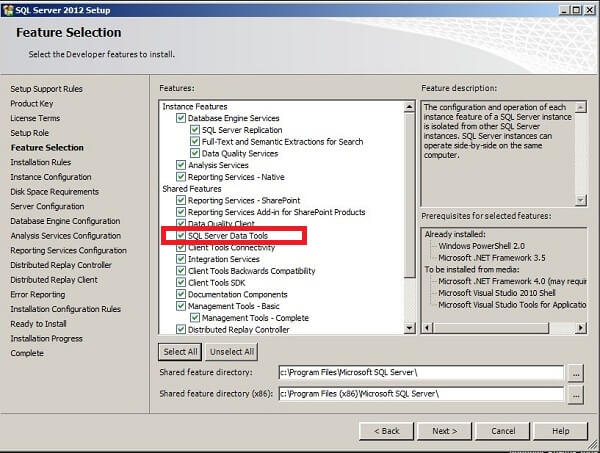This screenshot has width=600, height=453.
Task: Click the Unselect All button
Action: [232, 352]
